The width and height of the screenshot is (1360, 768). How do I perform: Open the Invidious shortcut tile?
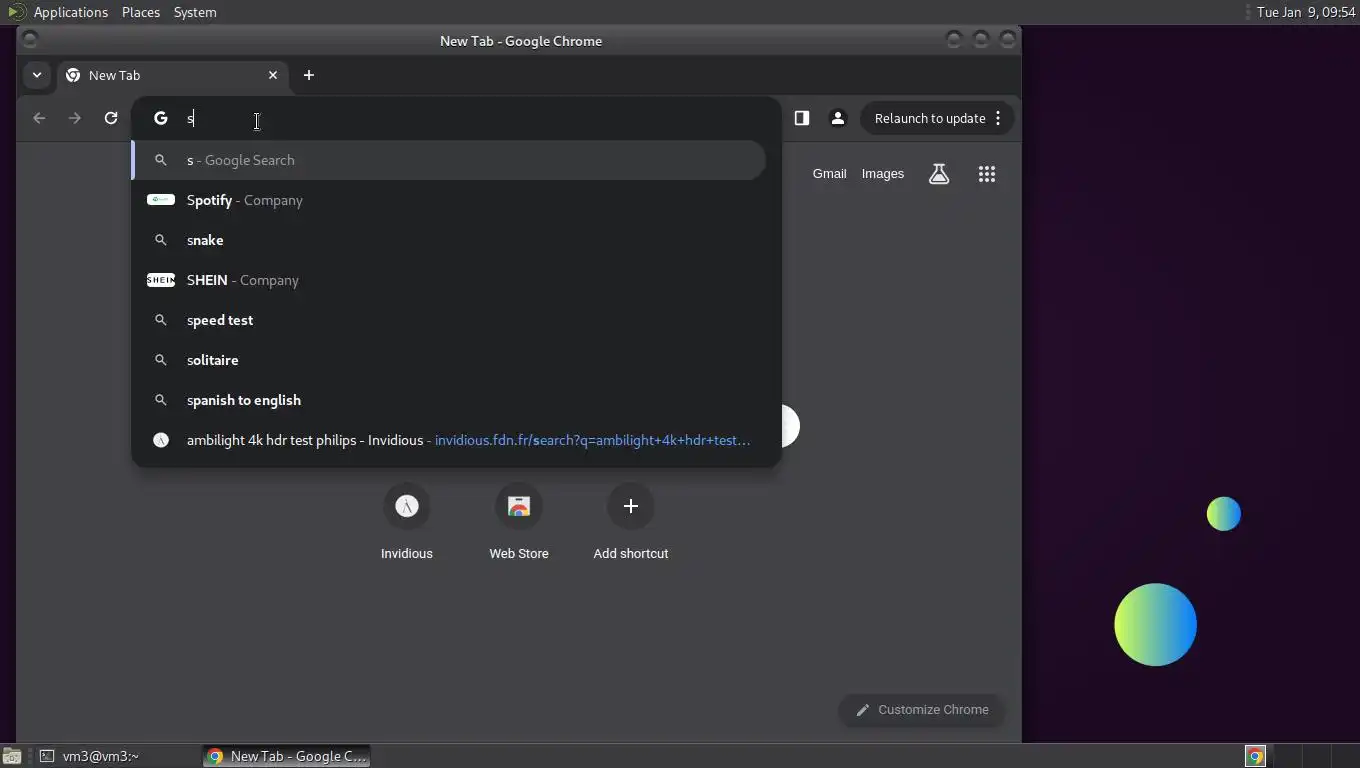[406, 522]
